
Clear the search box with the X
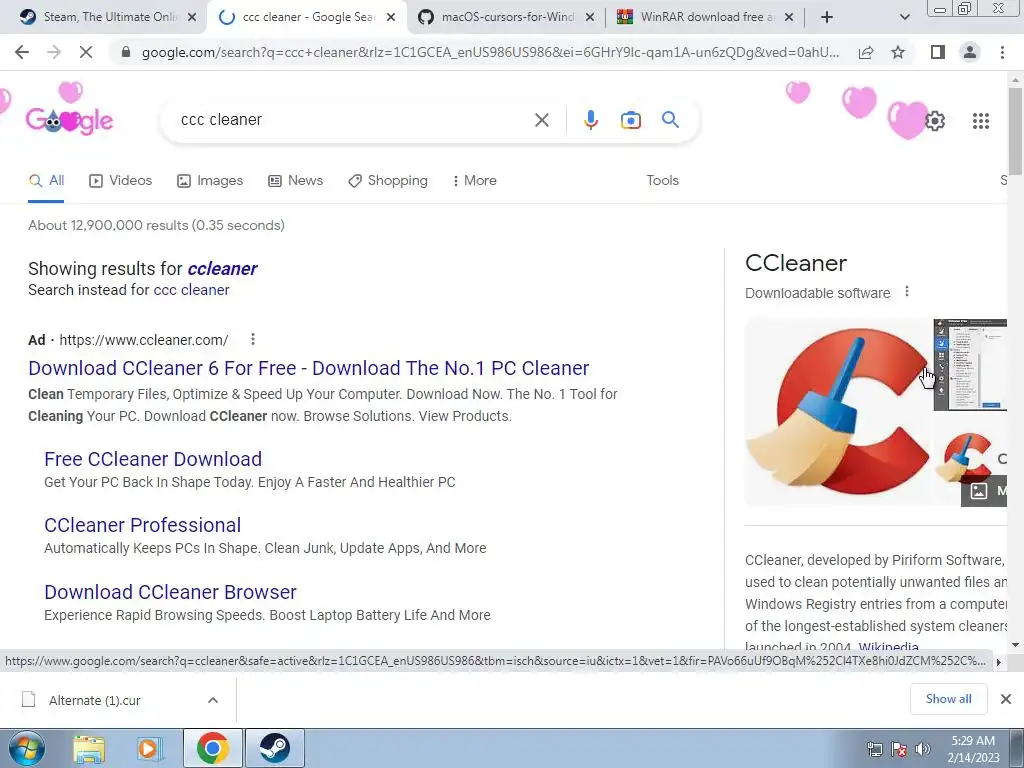(541, 120)
